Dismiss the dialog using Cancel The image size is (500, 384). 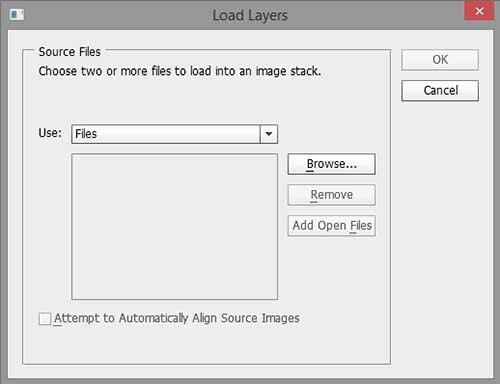tap(440, 90)
